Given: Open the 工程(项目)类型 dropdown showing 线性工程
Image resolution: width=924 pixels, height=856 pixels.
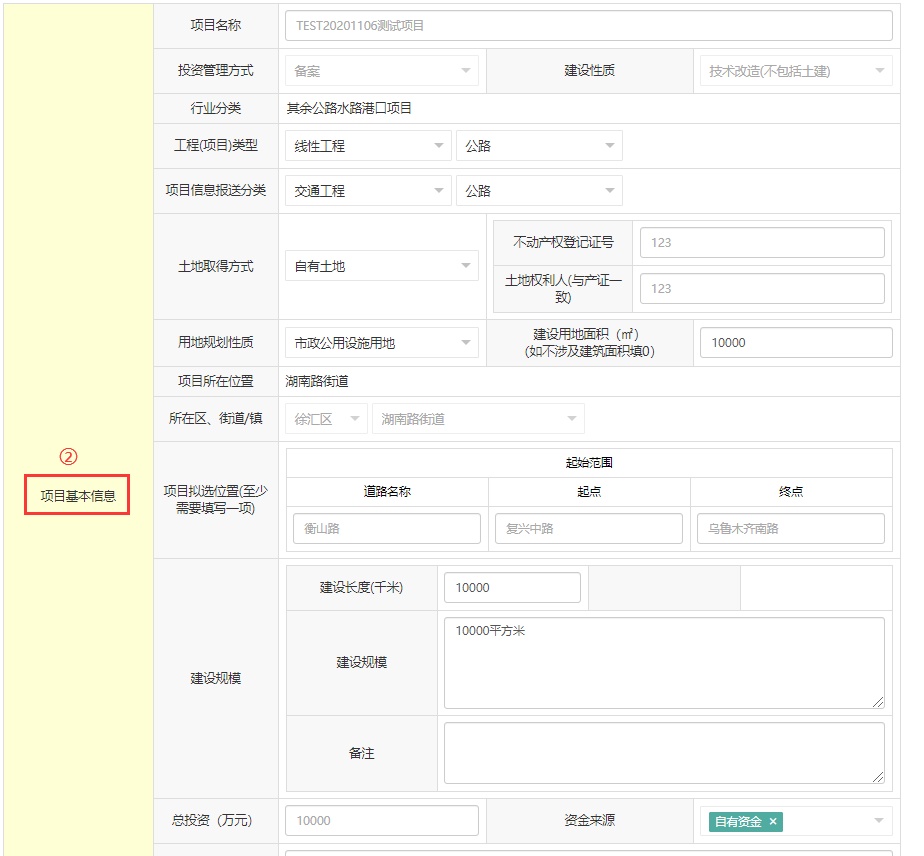Looking at the screenshot, I should pyautogui.click(x=367, y=146).
